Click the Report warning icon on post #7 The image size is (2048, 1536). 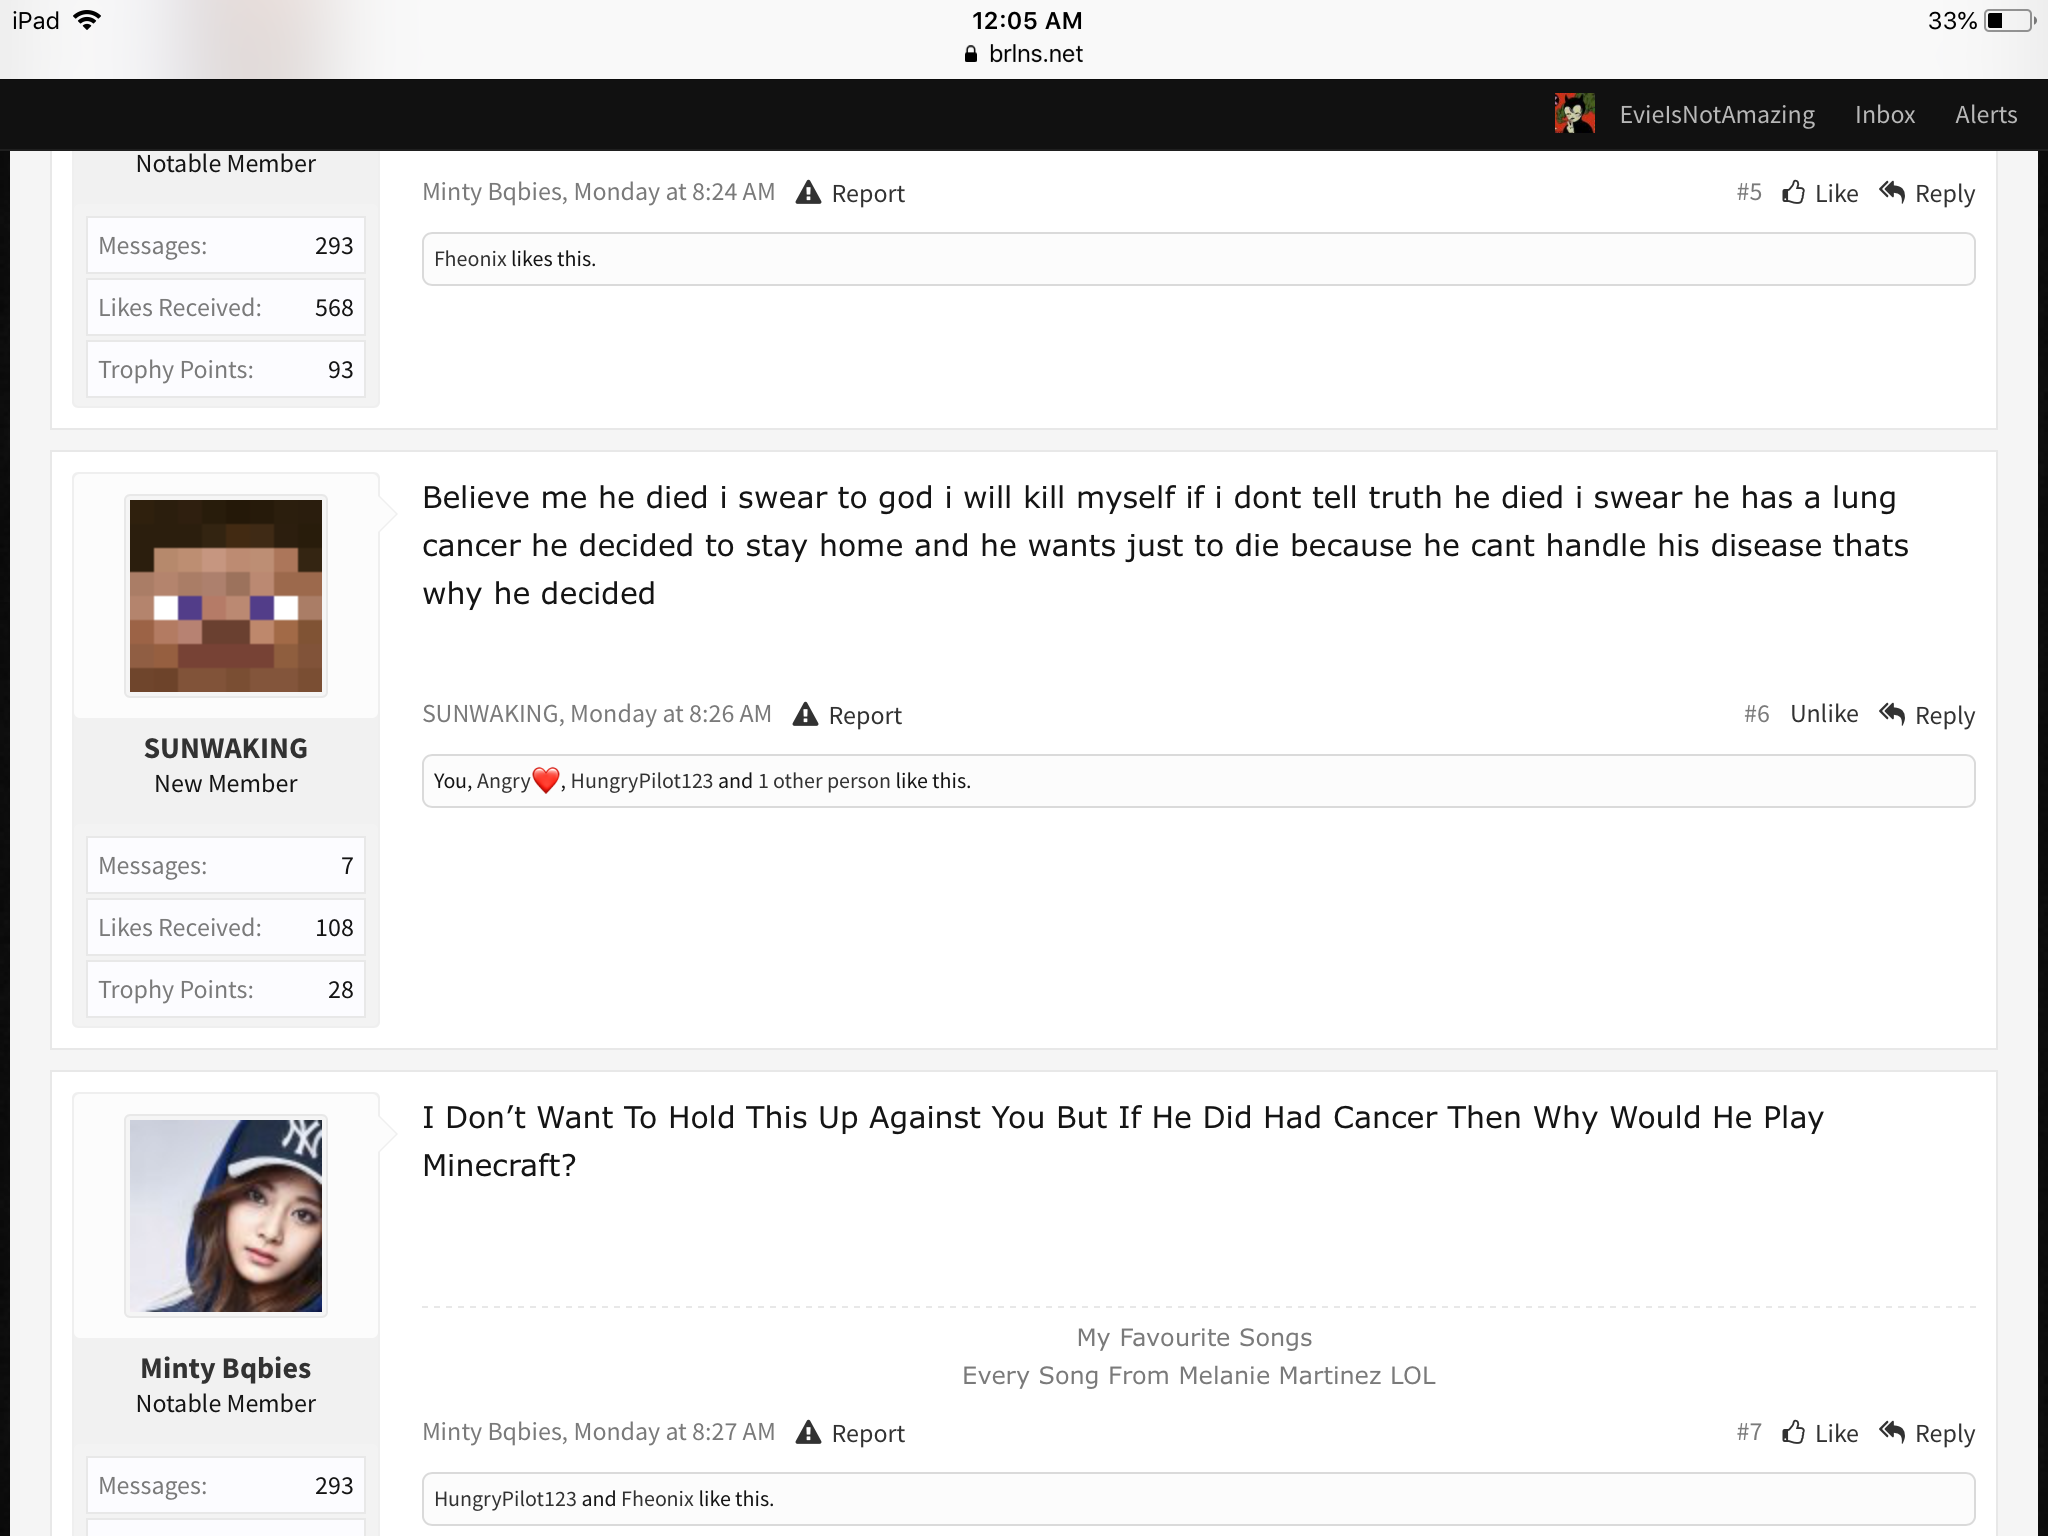(x=808, y=1432)
